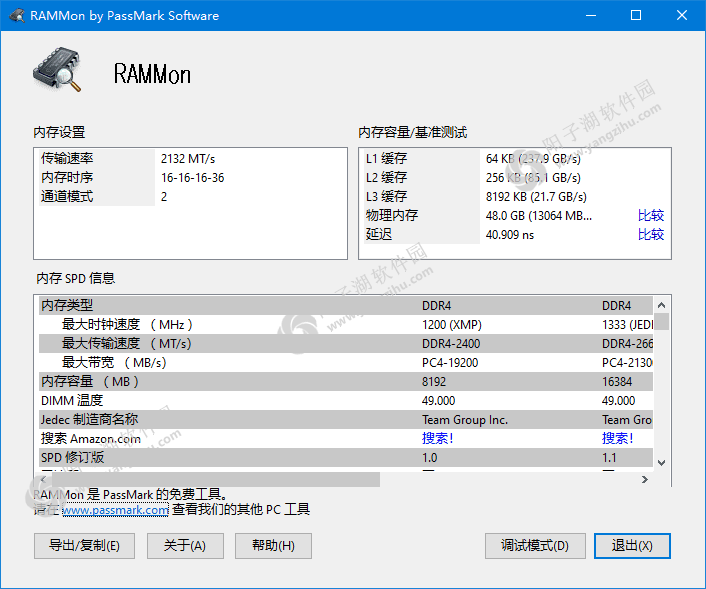
Task: Click 导出/复制(E) button
Action: tap(84, 546)
